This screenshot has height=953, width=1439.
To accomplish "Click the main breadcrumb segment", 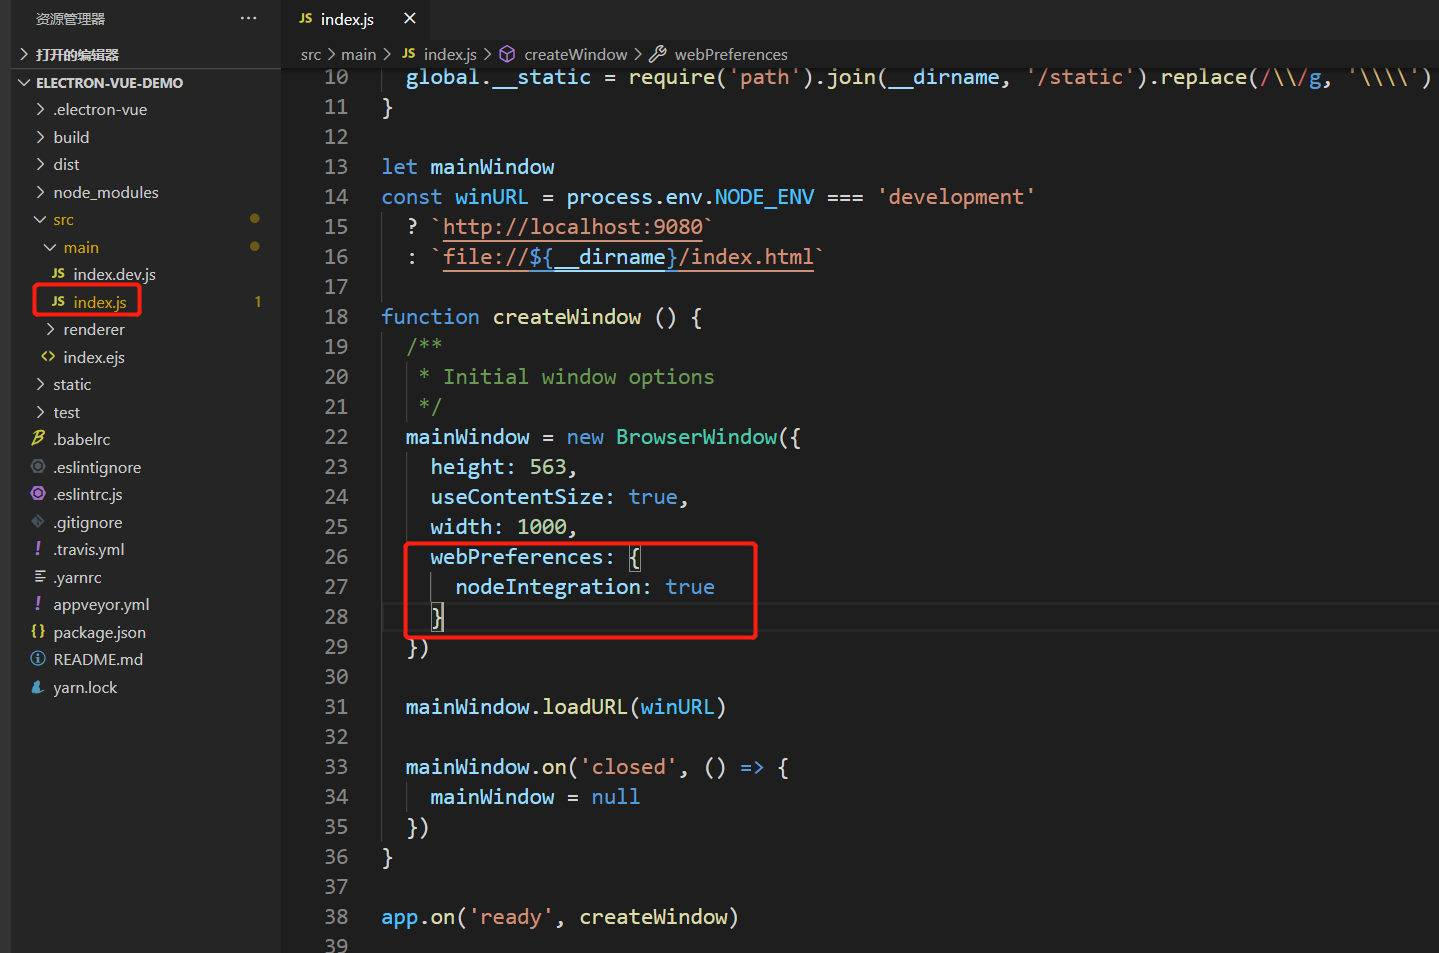I will coord(358,54).
